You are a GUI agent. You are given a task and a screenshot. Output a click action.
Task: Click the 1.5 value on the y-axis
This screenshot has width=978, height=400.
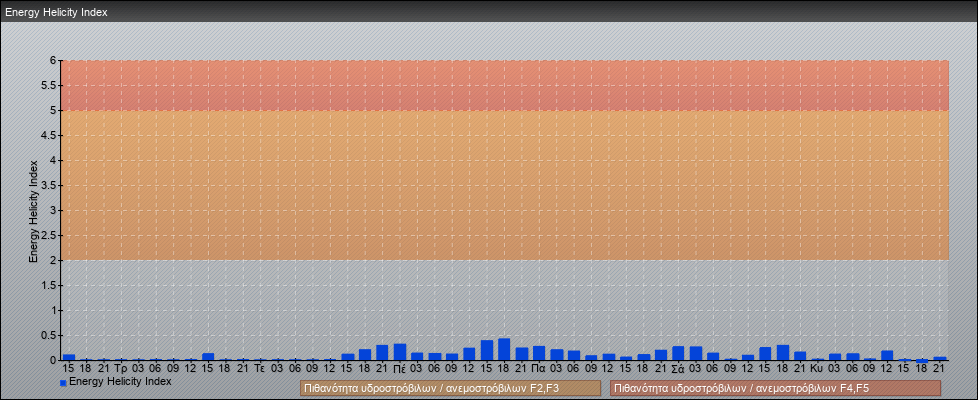click(x=49, y=285)
